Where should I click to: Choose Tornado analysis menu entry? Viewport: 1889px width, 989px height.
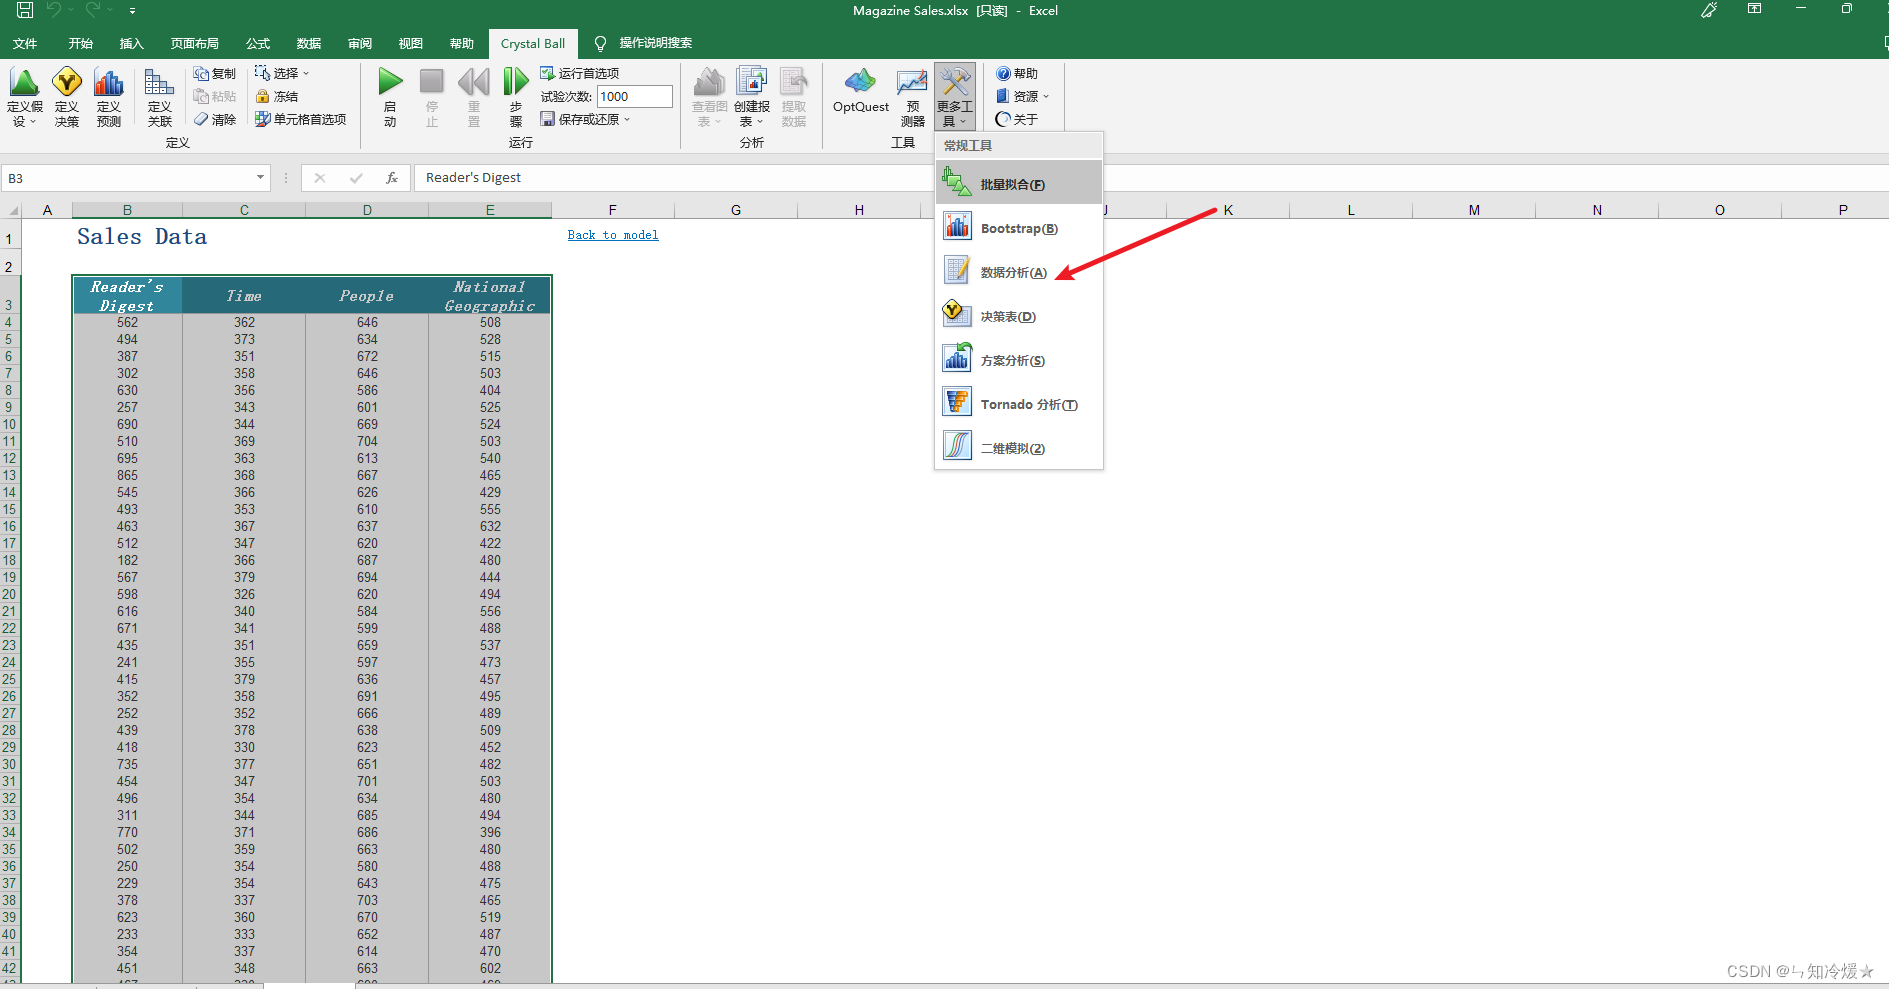(x=1019, y=404)
